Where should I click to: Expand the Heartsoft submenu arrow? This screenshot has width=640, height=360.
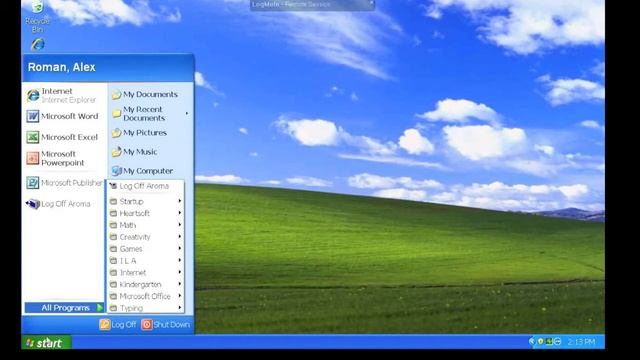click(x=180, y=213)
